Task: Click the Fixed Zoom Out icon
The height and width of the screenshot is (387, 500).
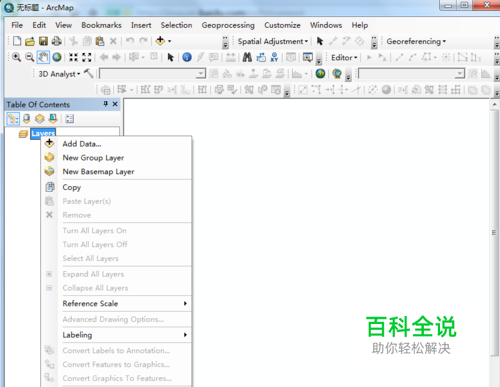Action: pyautogui.click(x=87, y=57)
